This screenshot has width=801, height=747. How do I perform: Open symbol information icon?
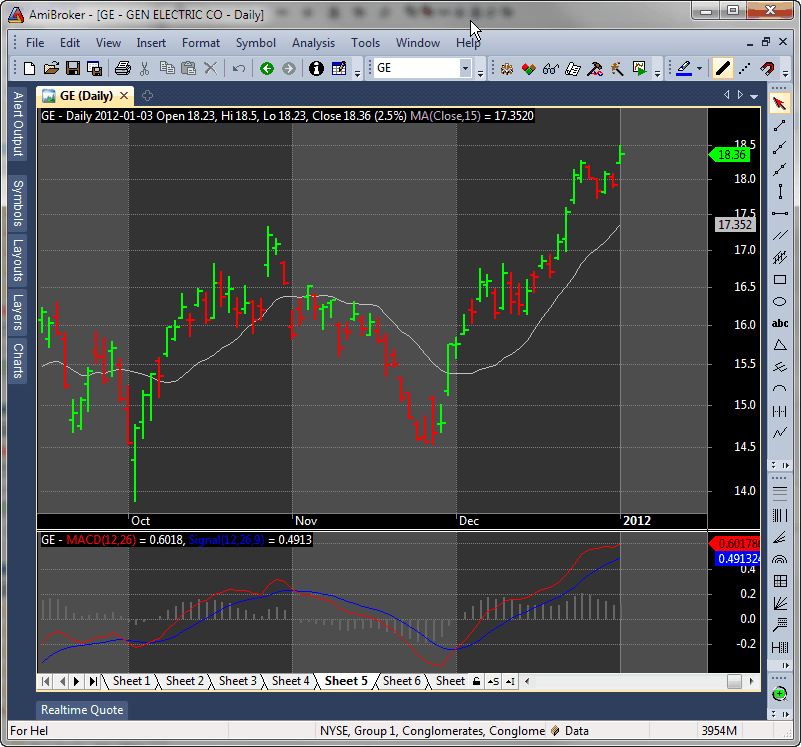click(316, 69)
